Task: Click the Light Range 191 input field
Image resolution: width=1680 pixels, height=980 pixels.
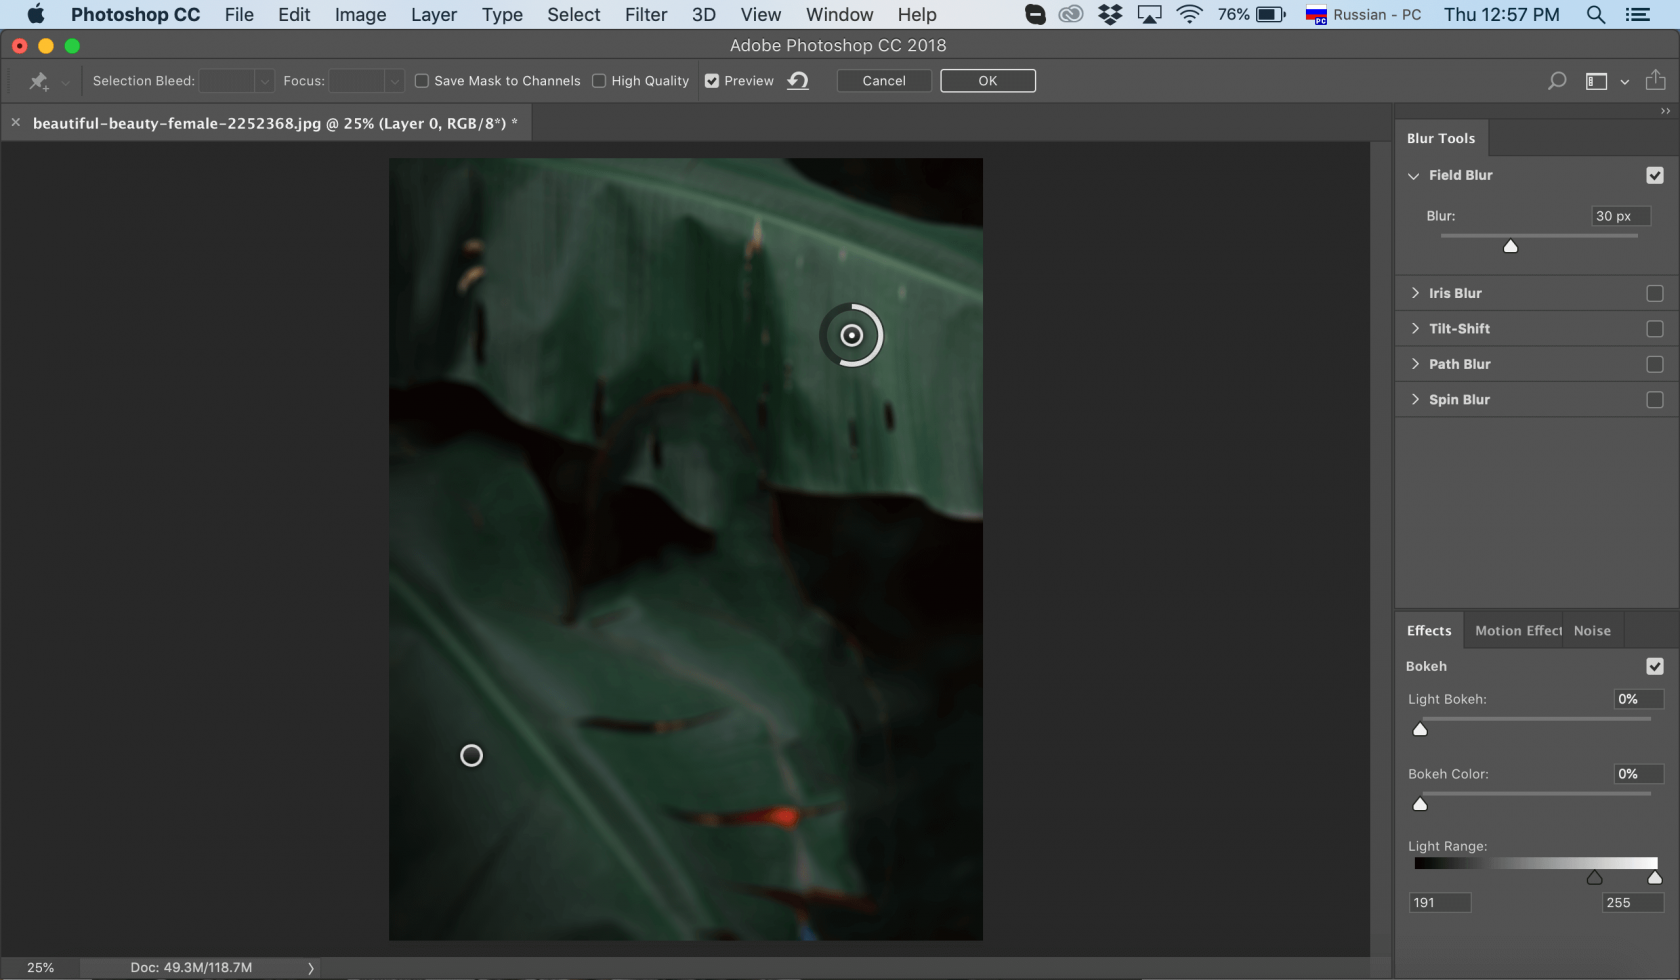Action: coord(1439,902)
